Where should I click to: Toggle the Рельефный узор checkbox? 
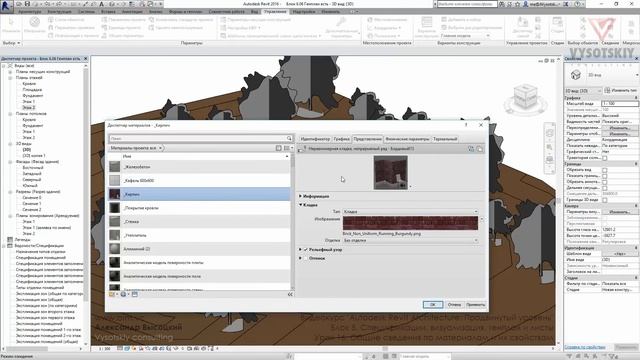click(x=306, y=249)
